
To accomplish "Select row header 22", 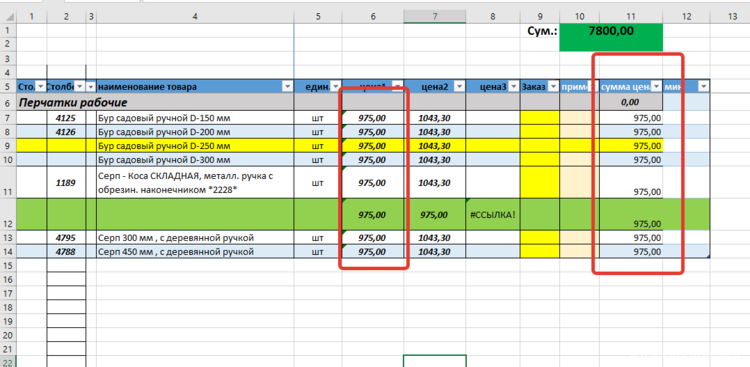I will tap(8, 362).
